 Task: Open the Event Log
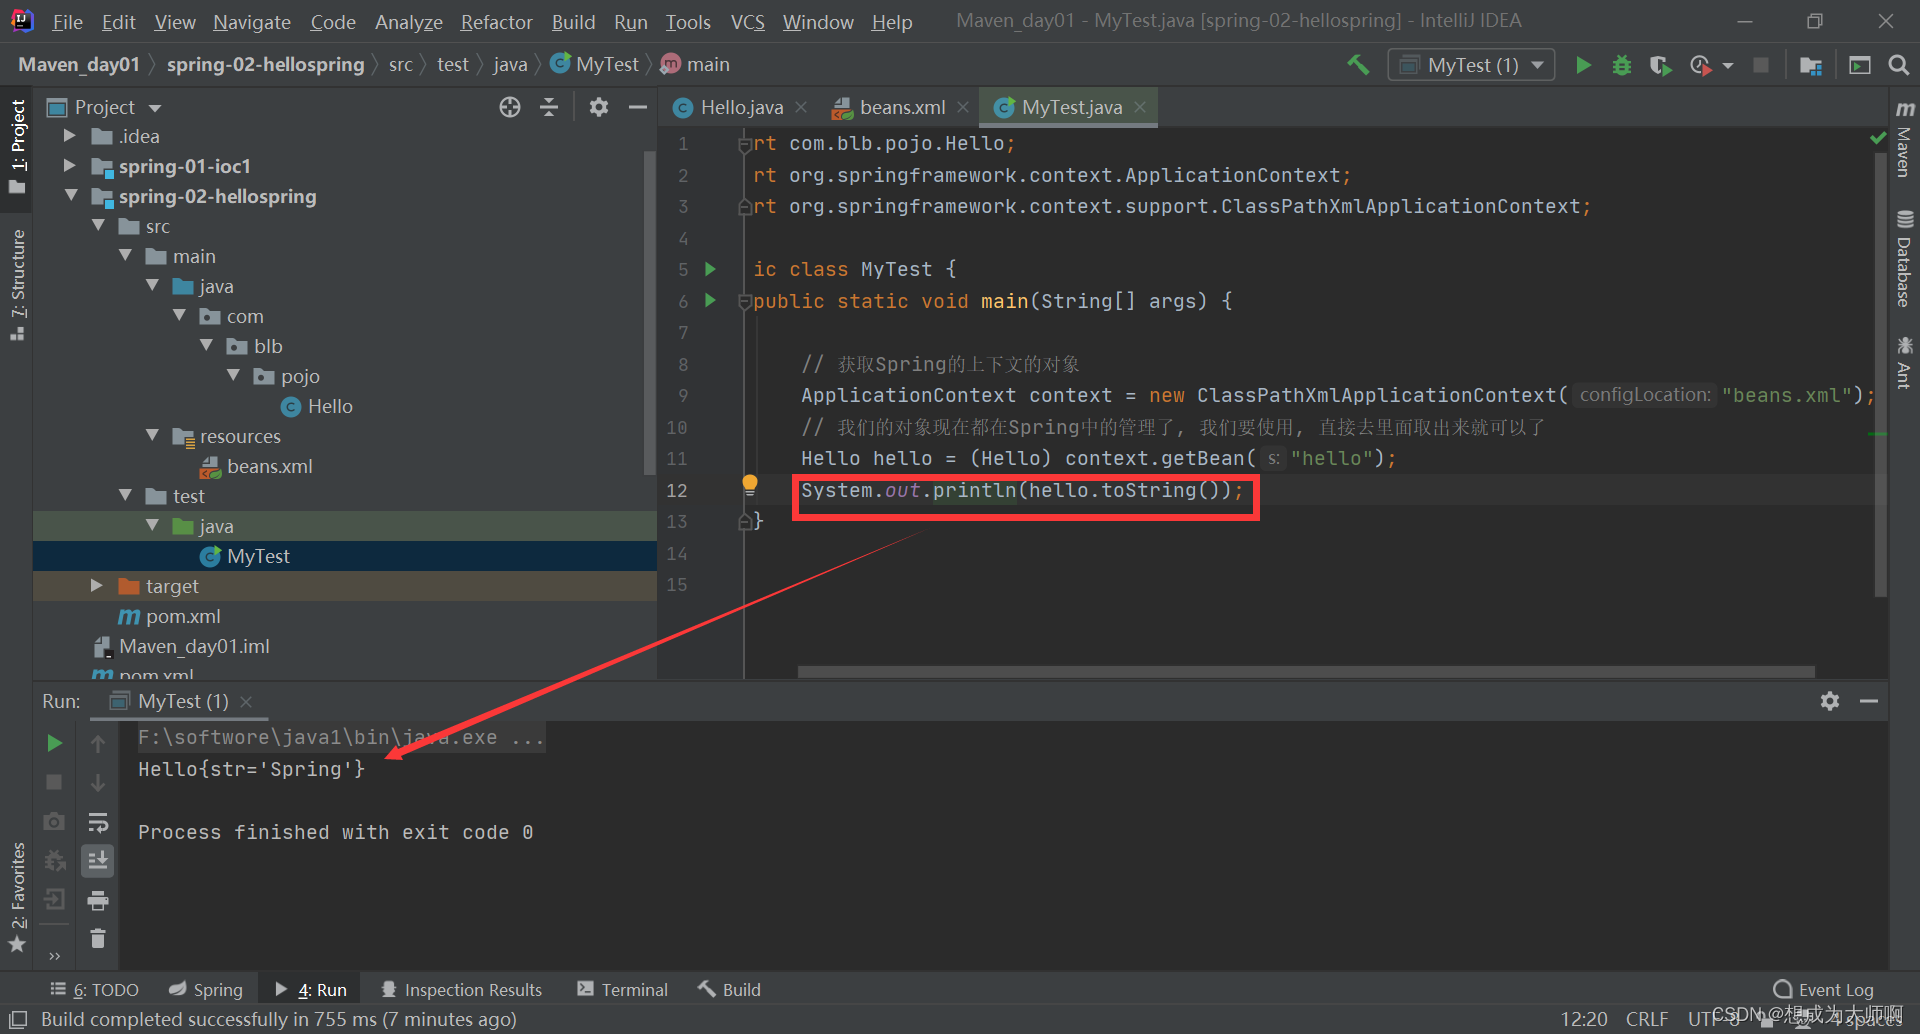click(1823, 990)
